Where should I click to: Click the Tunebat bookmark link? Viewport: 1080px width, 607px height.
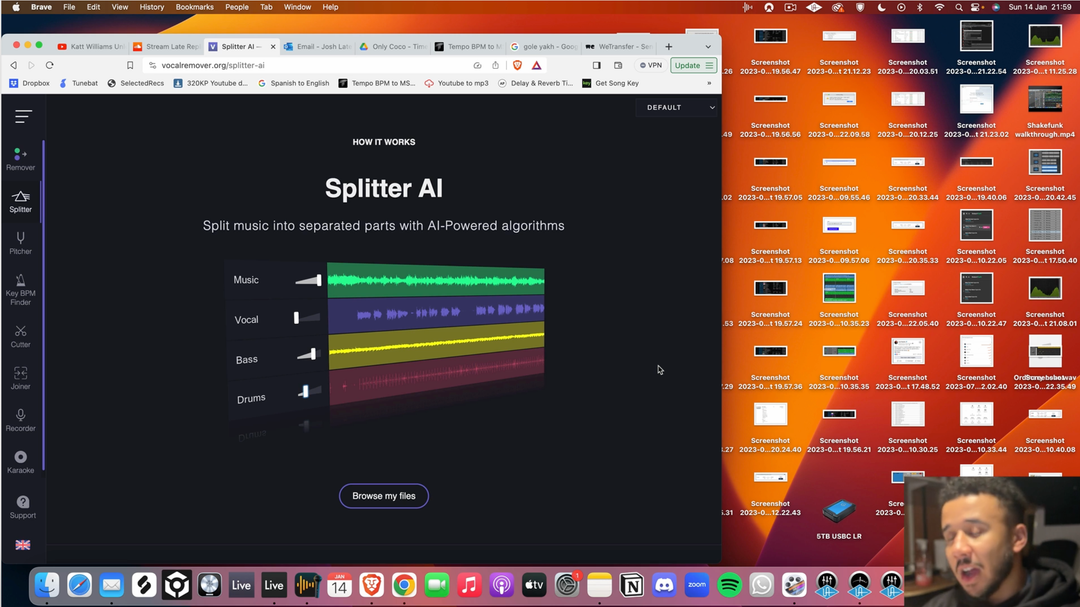[78, 83]
